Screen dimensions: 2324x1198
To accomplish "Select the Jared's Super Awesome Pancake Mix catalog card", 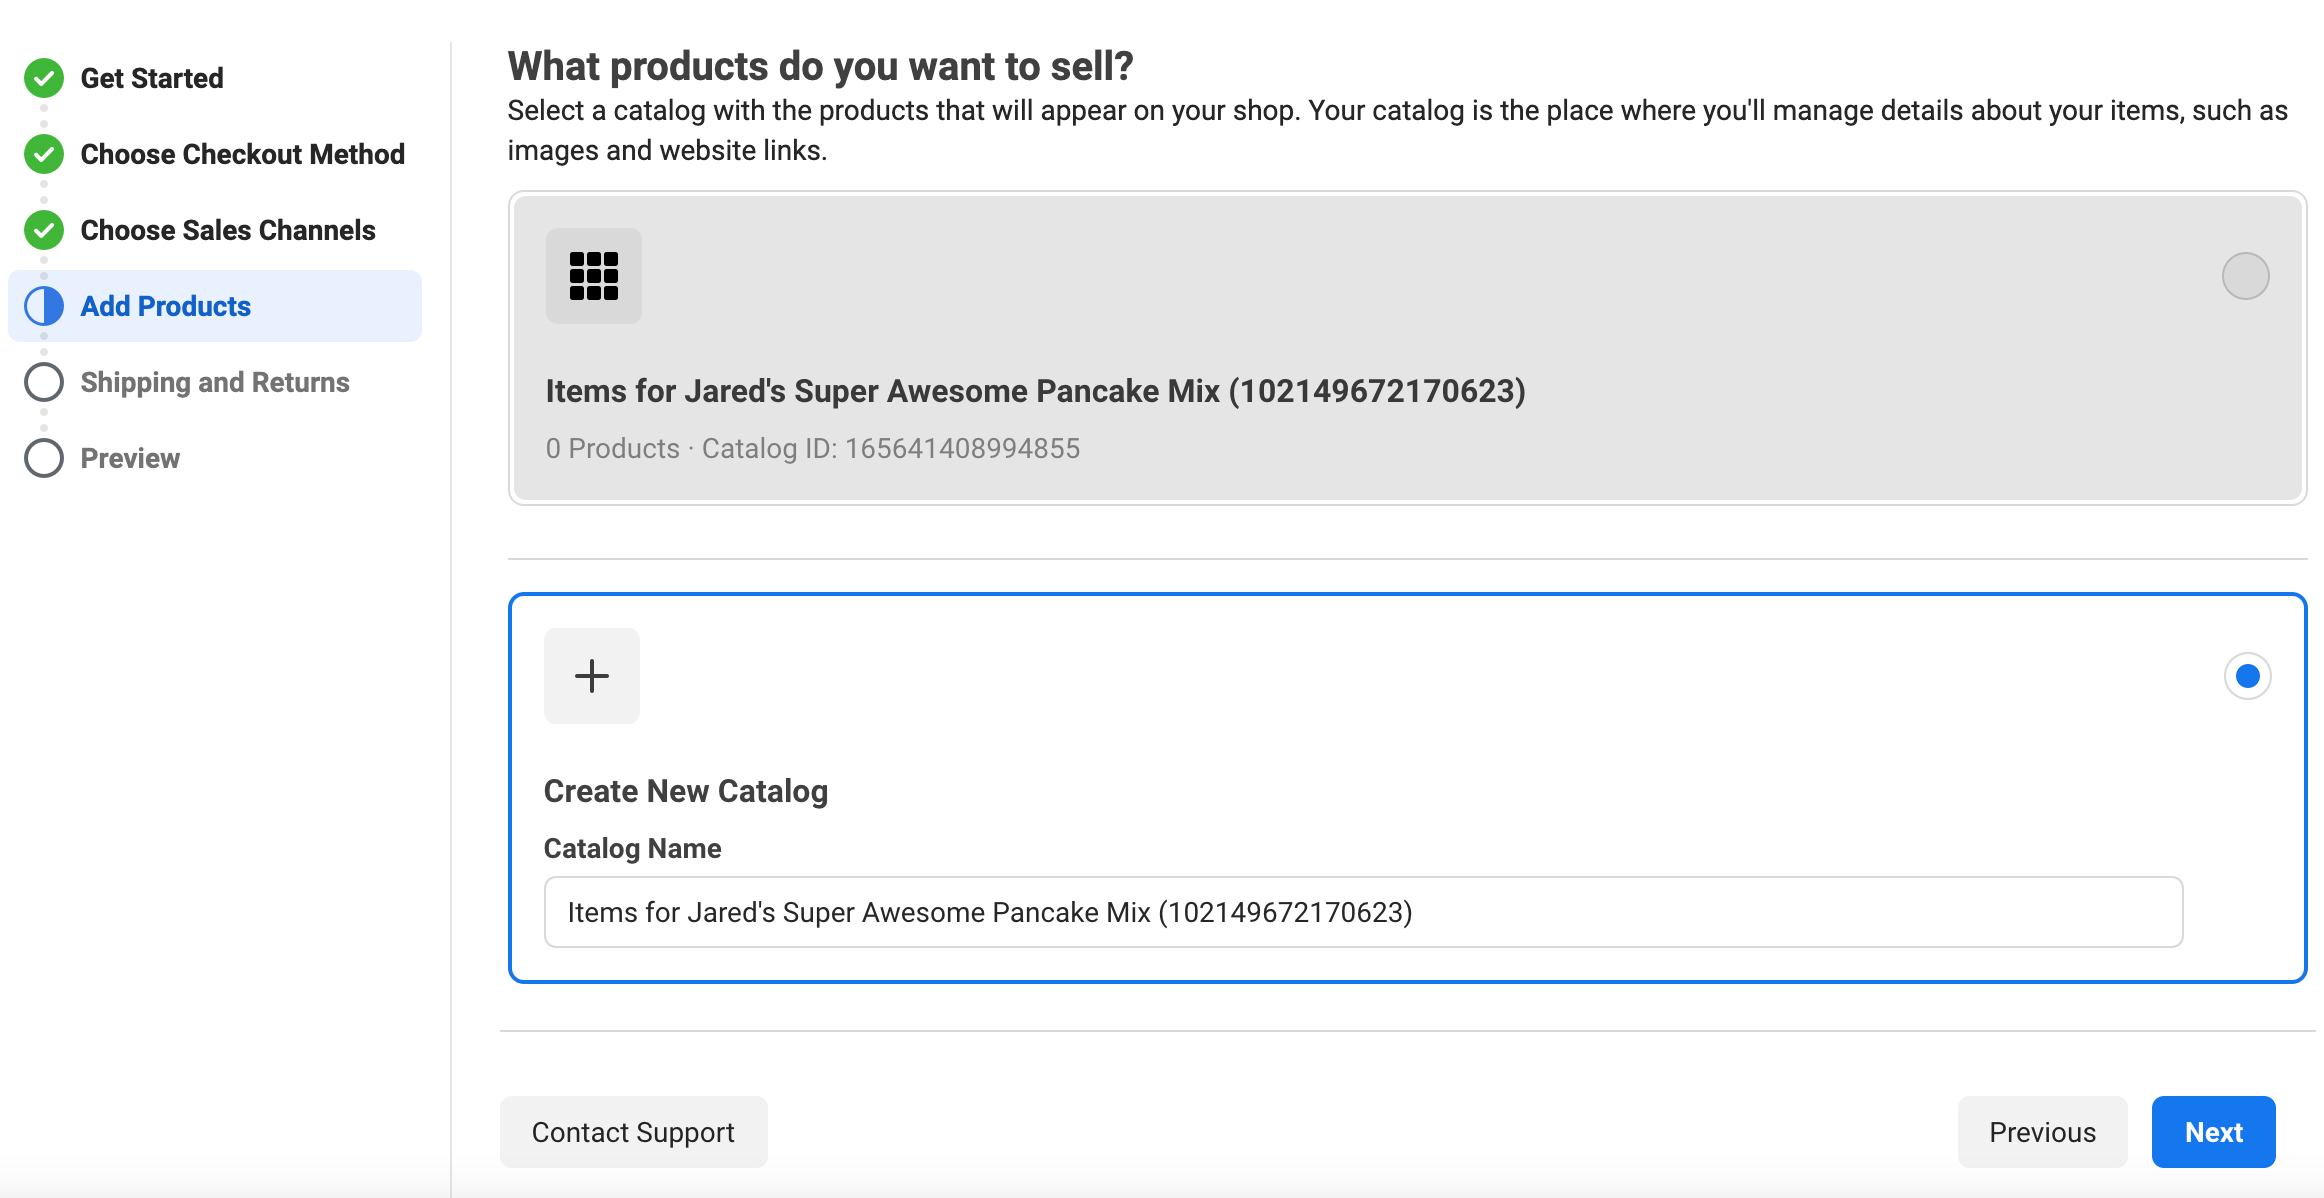I will coord(1035,391).
